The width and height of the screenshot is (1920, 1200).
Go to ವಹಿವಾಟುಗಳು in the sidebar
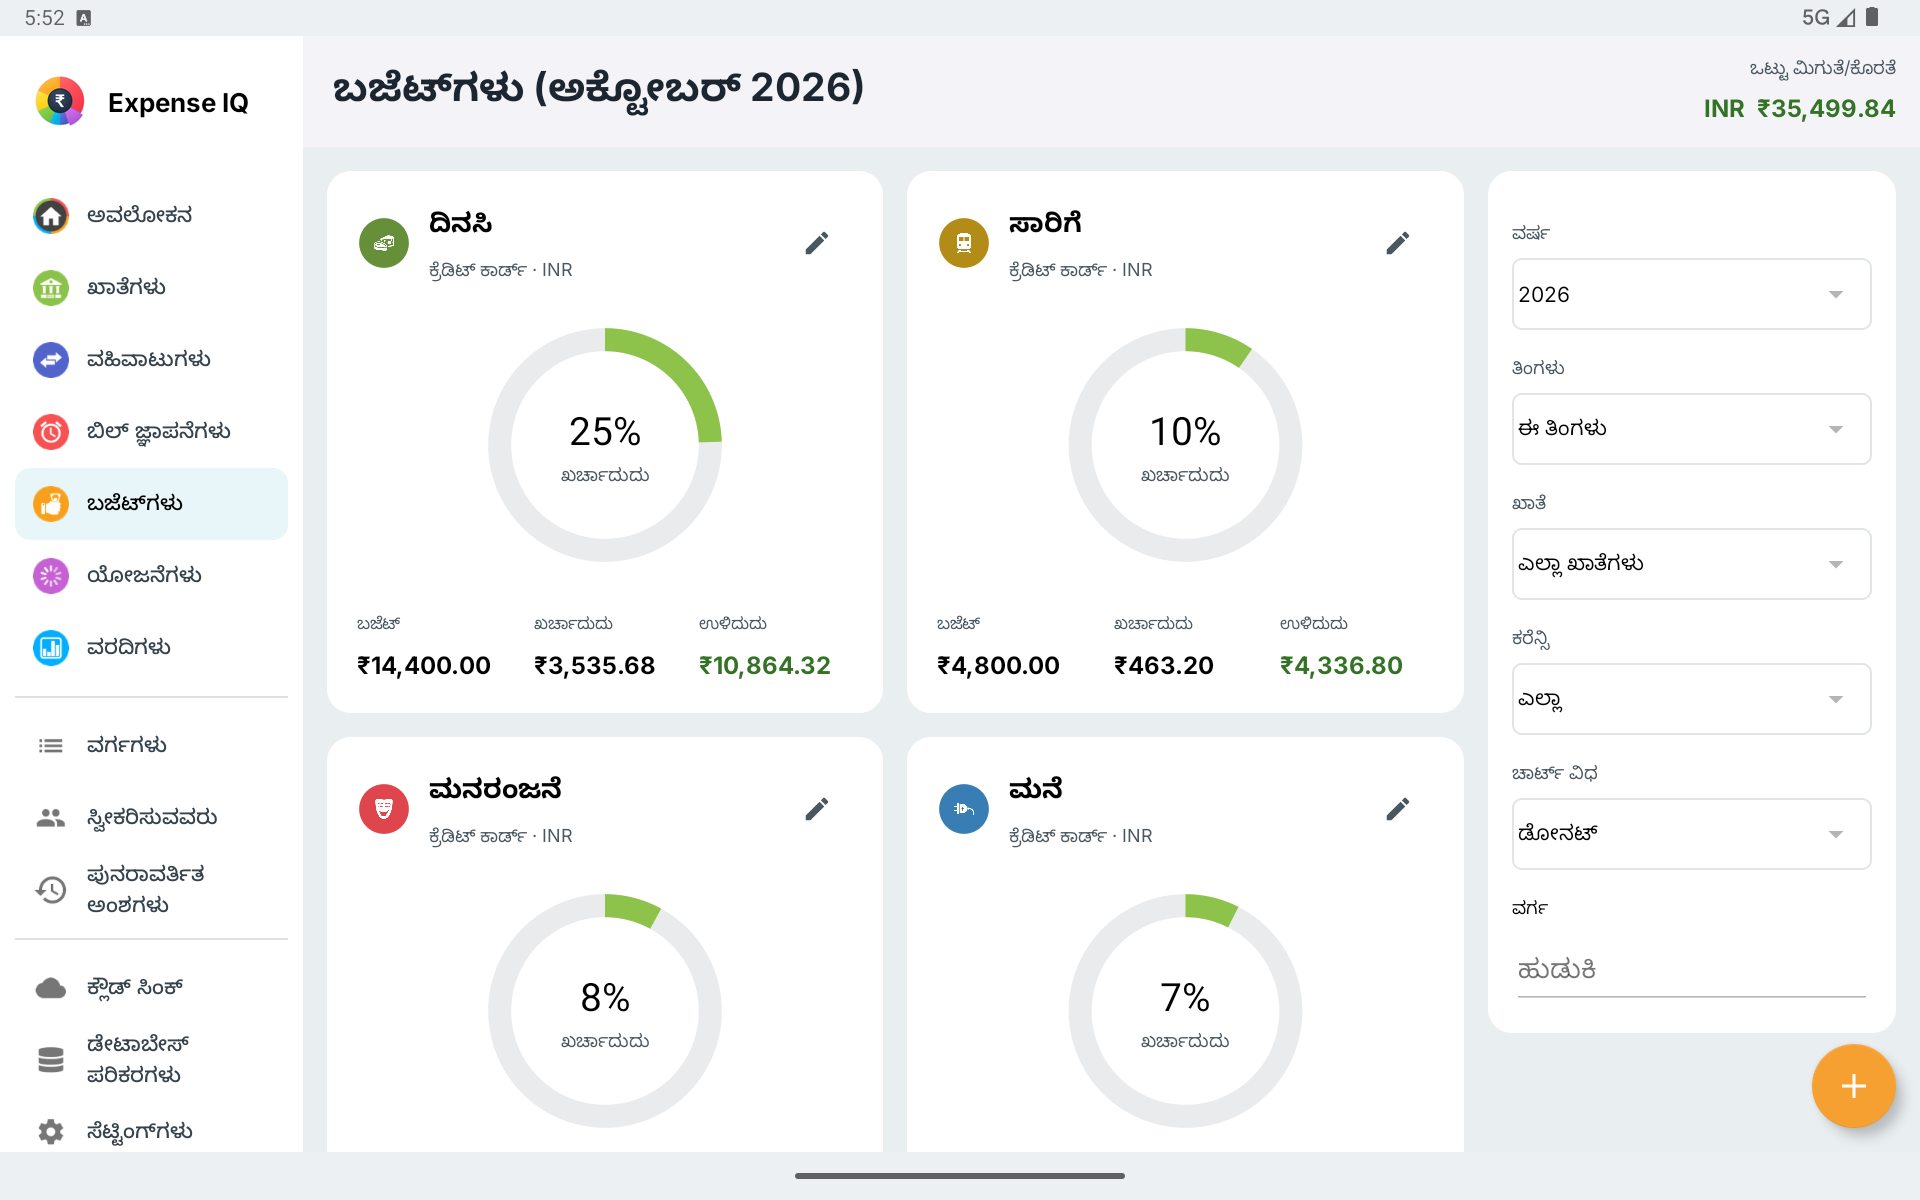(x=151, y=360)
